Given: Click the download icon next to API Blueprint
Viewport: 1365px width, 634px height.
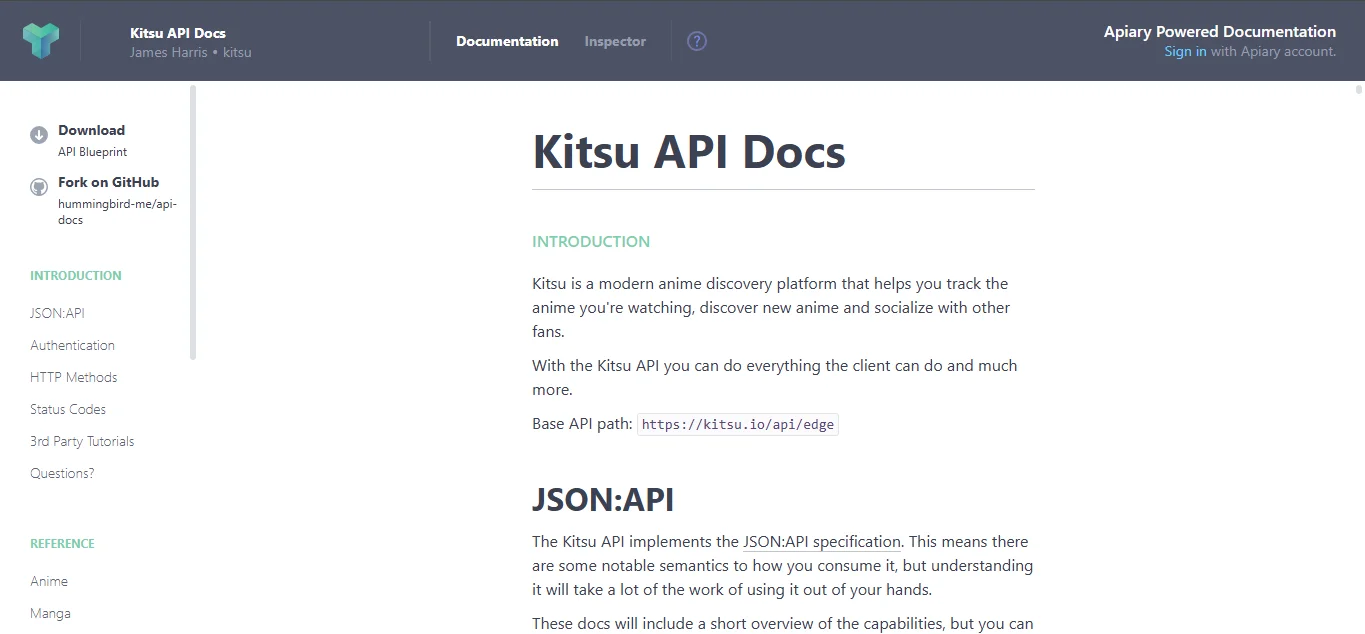Looking at the screenshot, I should tap(38, 134).
